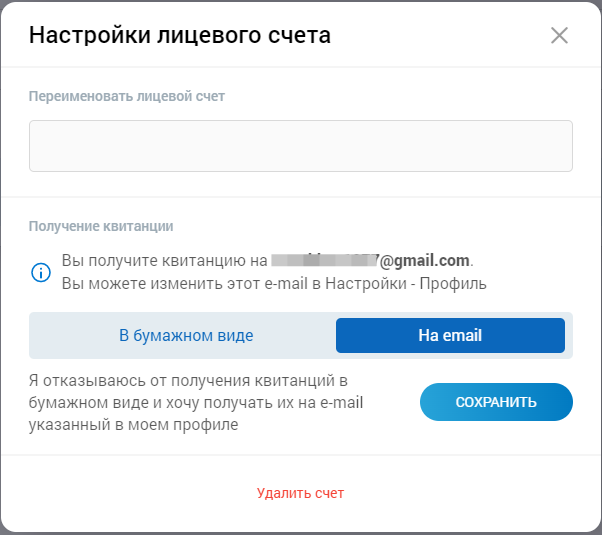Image resolution: width=602 pixels, height=535 pixels.
Task: Click the бумажном виде и хочу получать line
Action: pos(196,403)
